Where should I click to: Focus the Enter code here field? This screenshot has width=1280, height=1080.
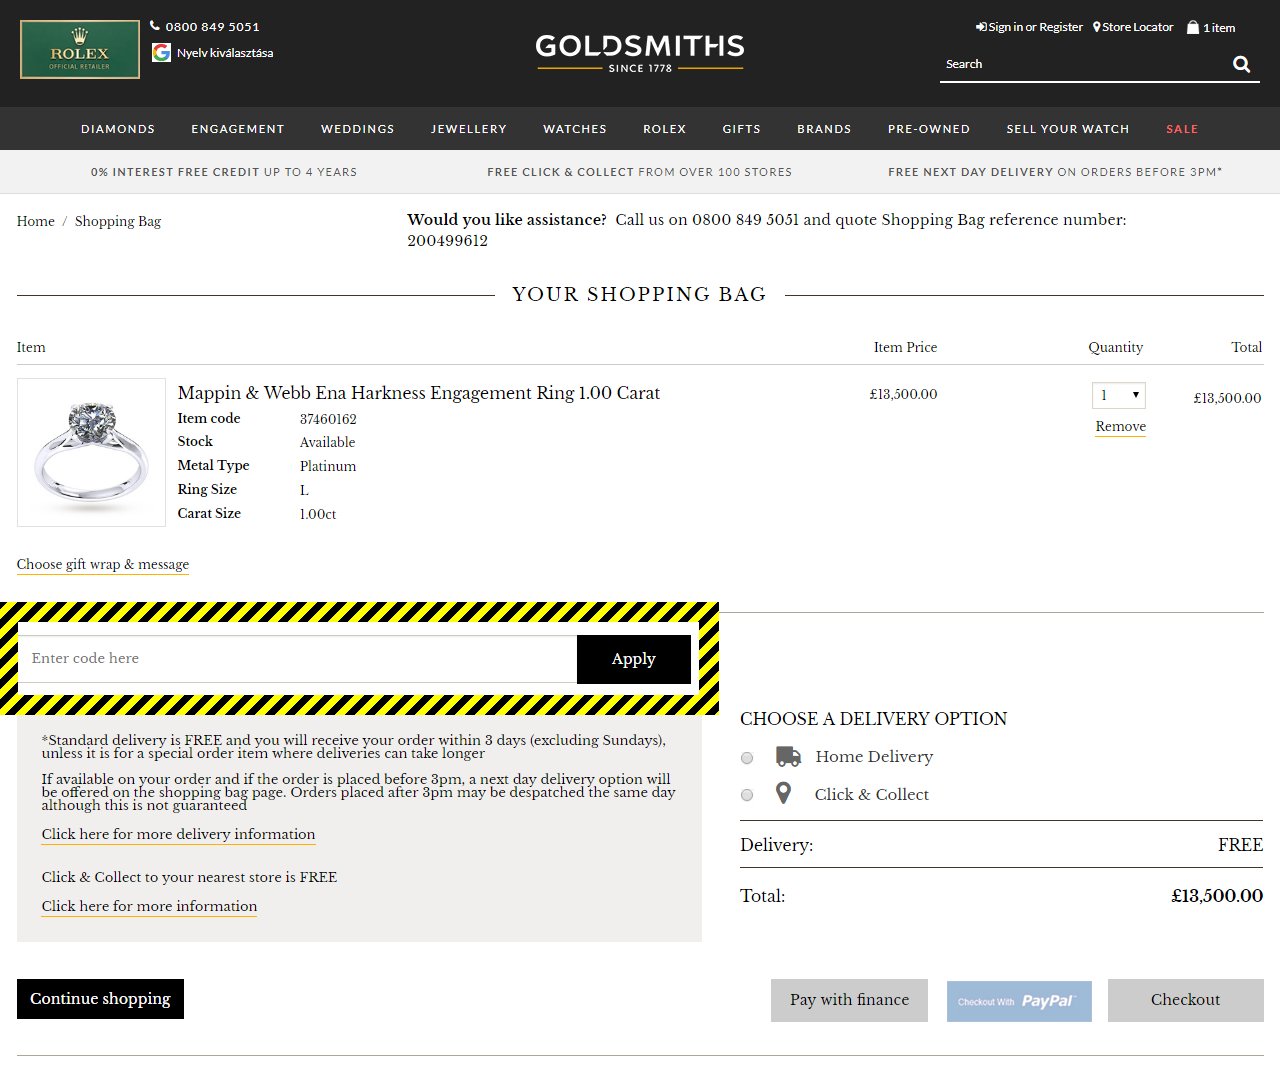[298, 659]
